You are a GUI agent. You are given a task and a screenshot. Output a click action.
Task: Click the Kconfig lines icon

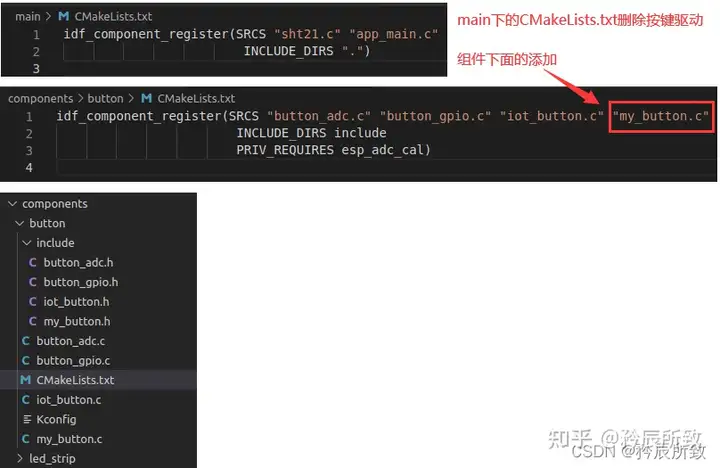(27, 419)
